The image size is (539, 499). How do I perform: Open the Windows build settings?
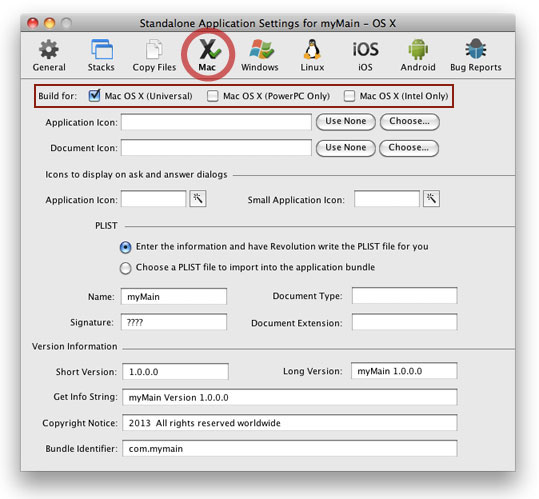(x=260, y=56)
